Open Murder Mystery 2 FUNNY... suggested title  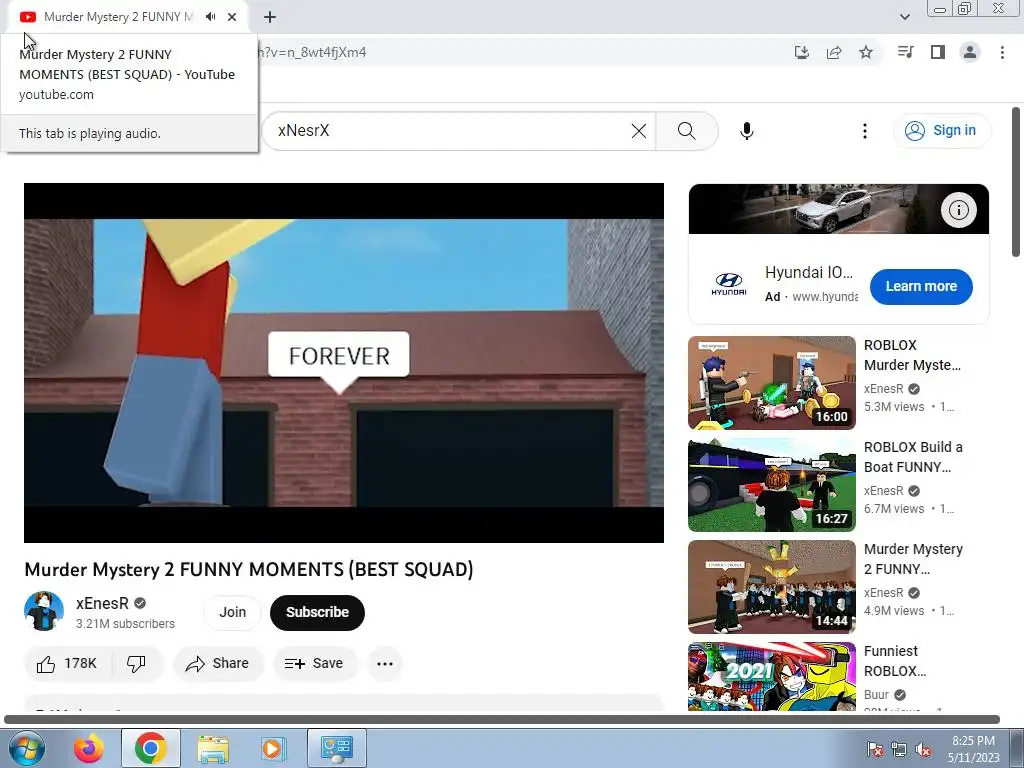[x=913, y=559]
